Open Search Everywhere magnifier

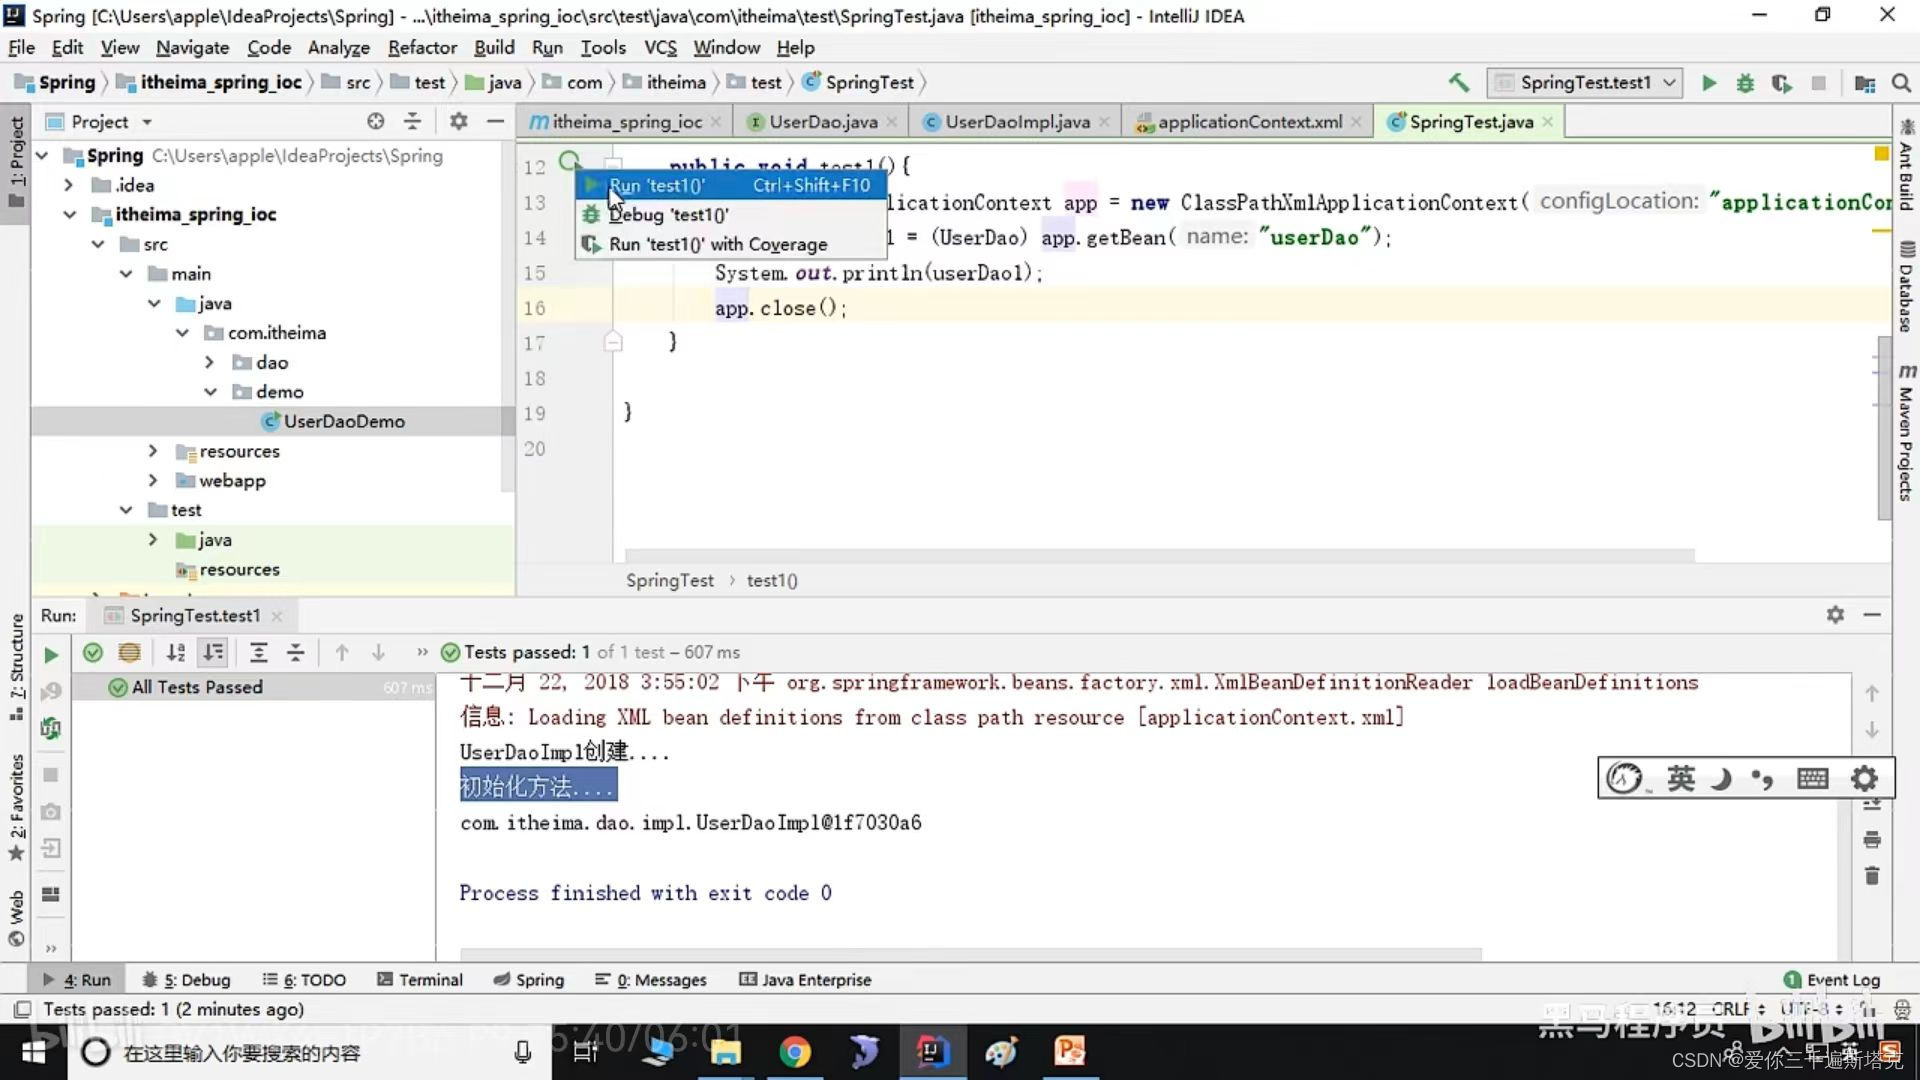pyautogui.click(x=1901, y=83)
